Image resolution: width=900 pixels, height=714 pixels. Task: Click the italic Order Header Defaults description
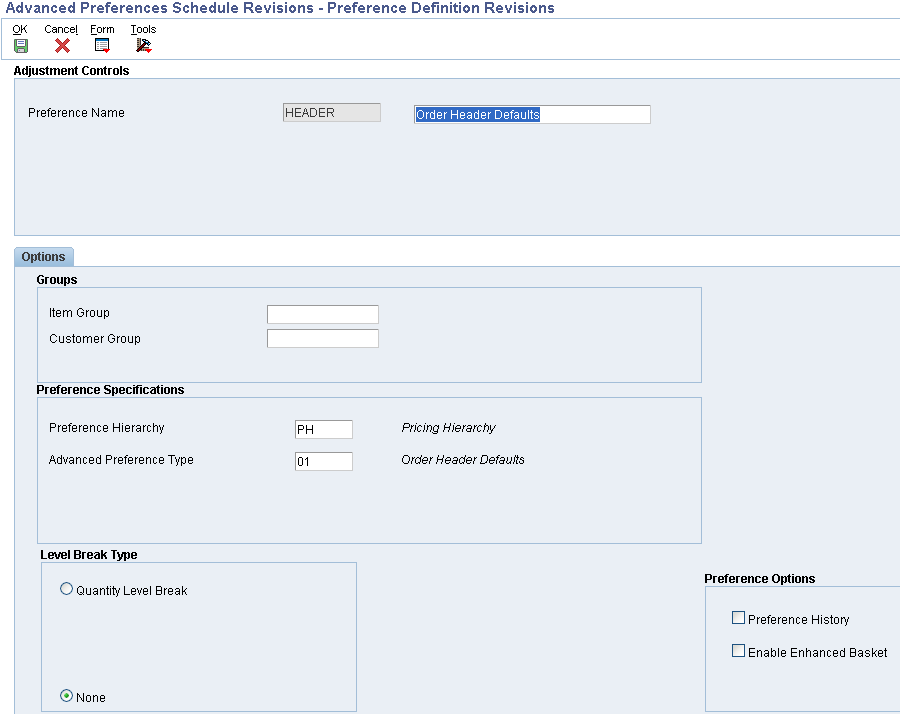(463, 460)
